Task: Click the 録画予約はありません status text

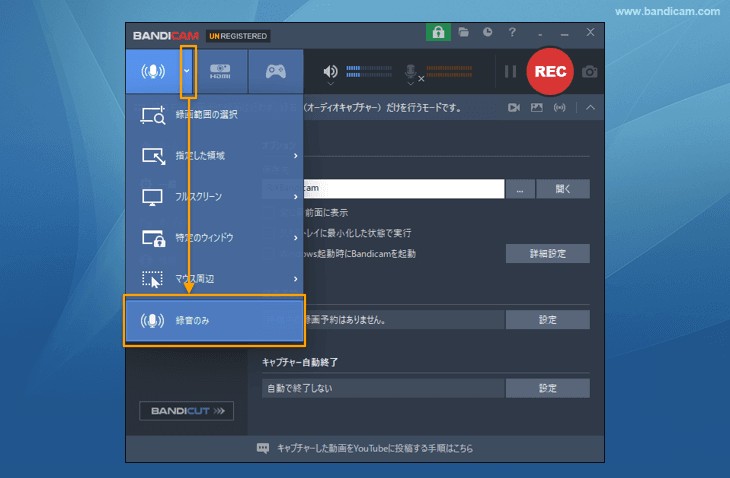Action: [x=345, y=320]
